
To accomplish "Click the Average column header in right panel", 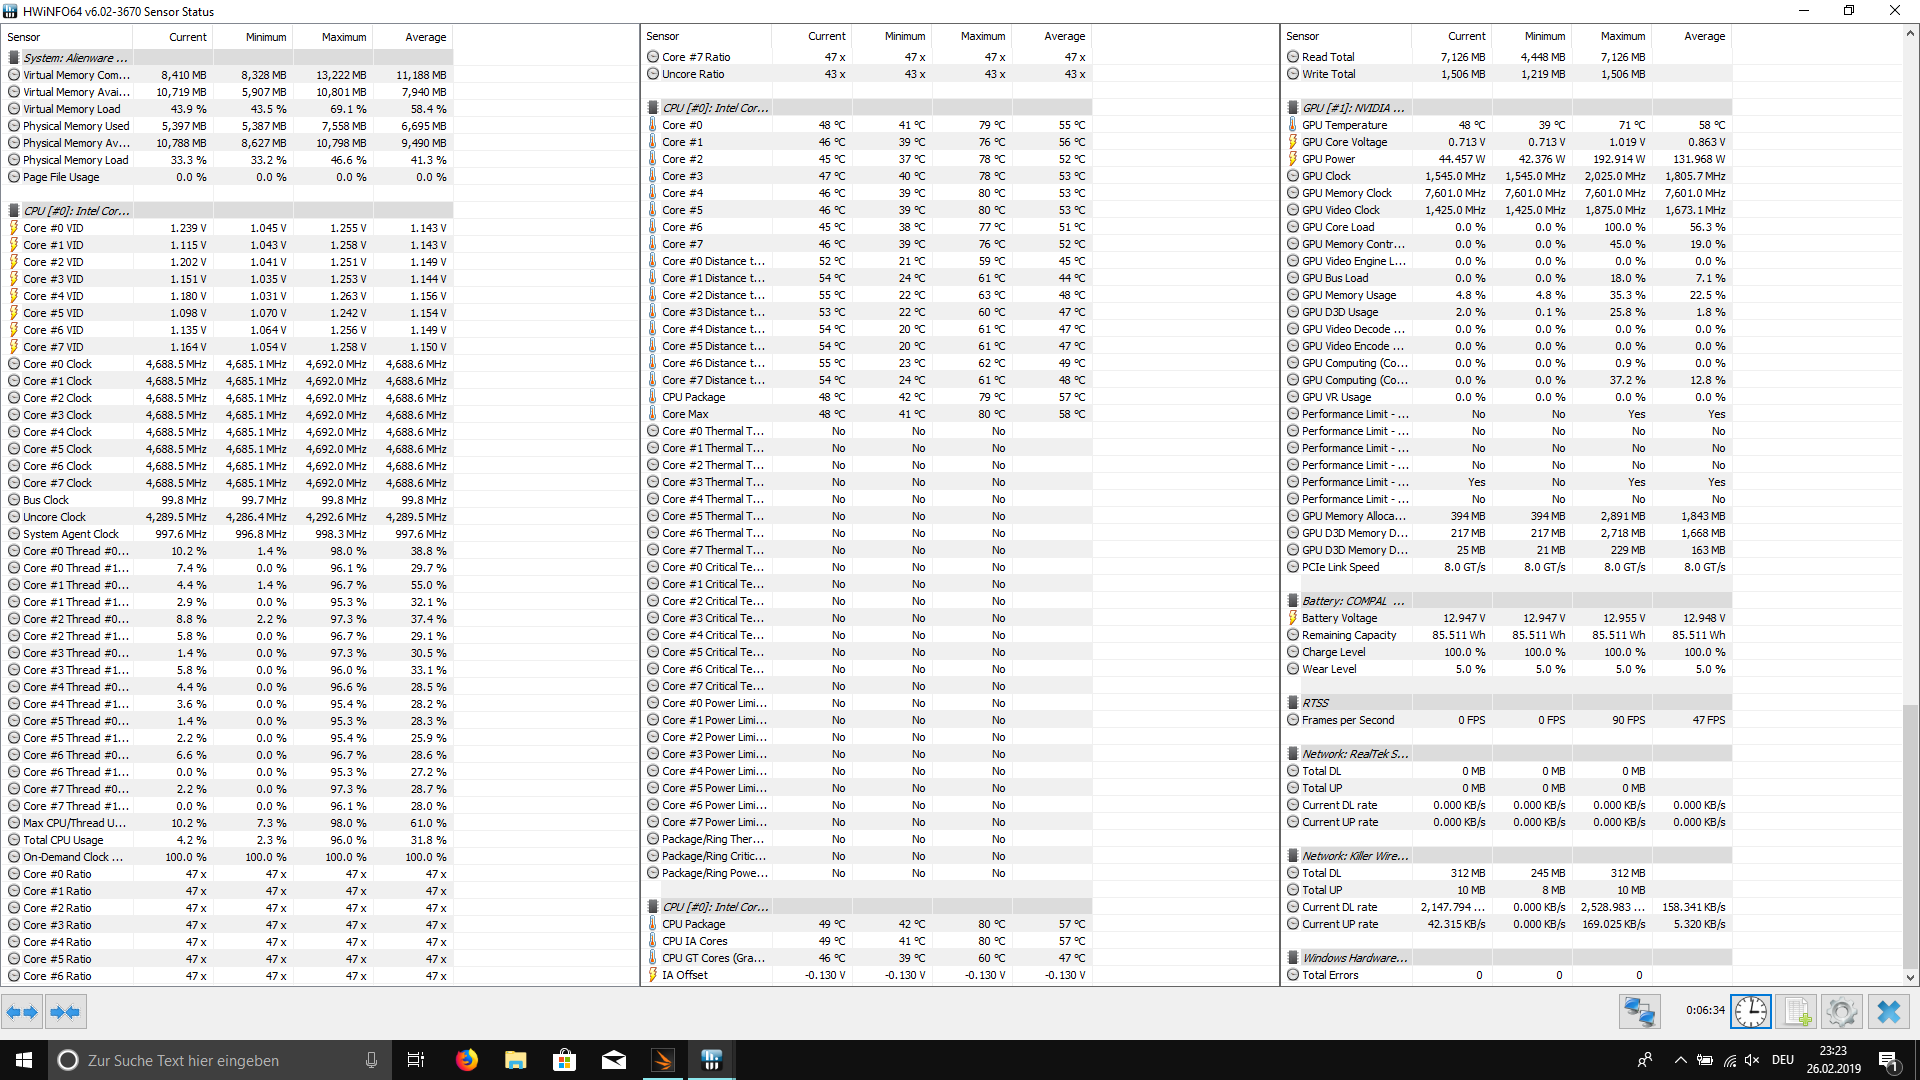I will click(x=1704, y=36).
